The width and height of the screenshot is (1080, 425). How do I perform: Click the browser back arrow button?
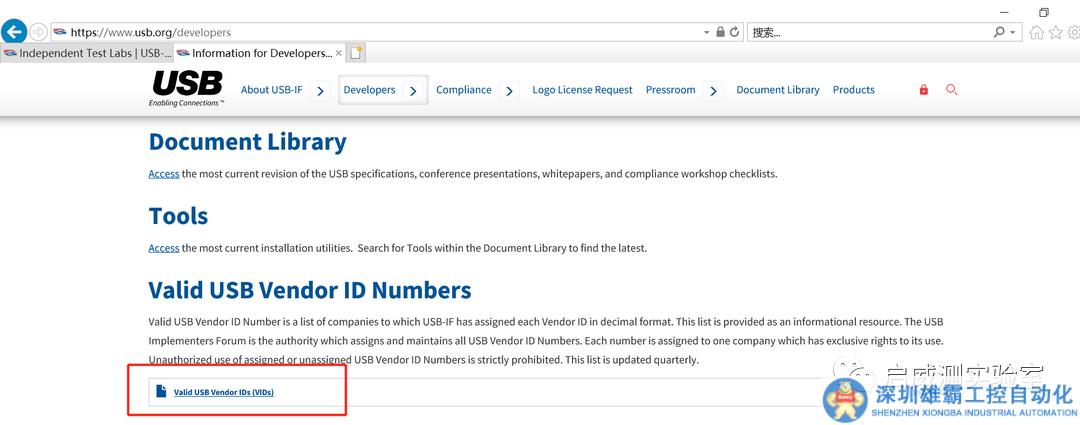pyautogui.click(x=14, y=32)
